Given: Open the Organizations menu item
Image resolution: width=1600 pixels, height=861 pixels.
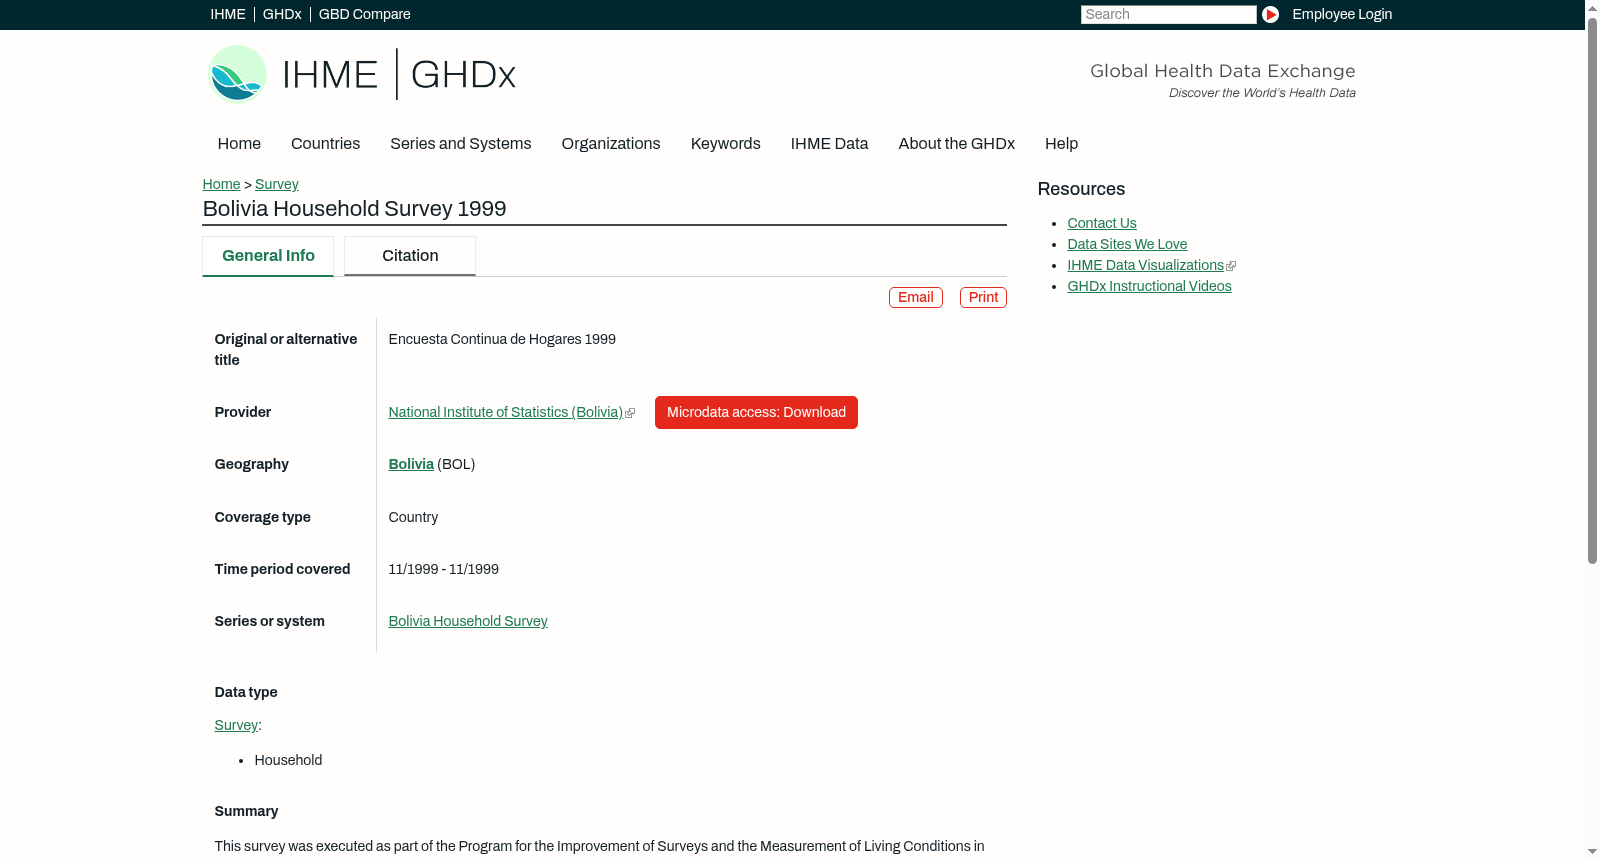Looking at the screenshot, I should tap(611, 144).
